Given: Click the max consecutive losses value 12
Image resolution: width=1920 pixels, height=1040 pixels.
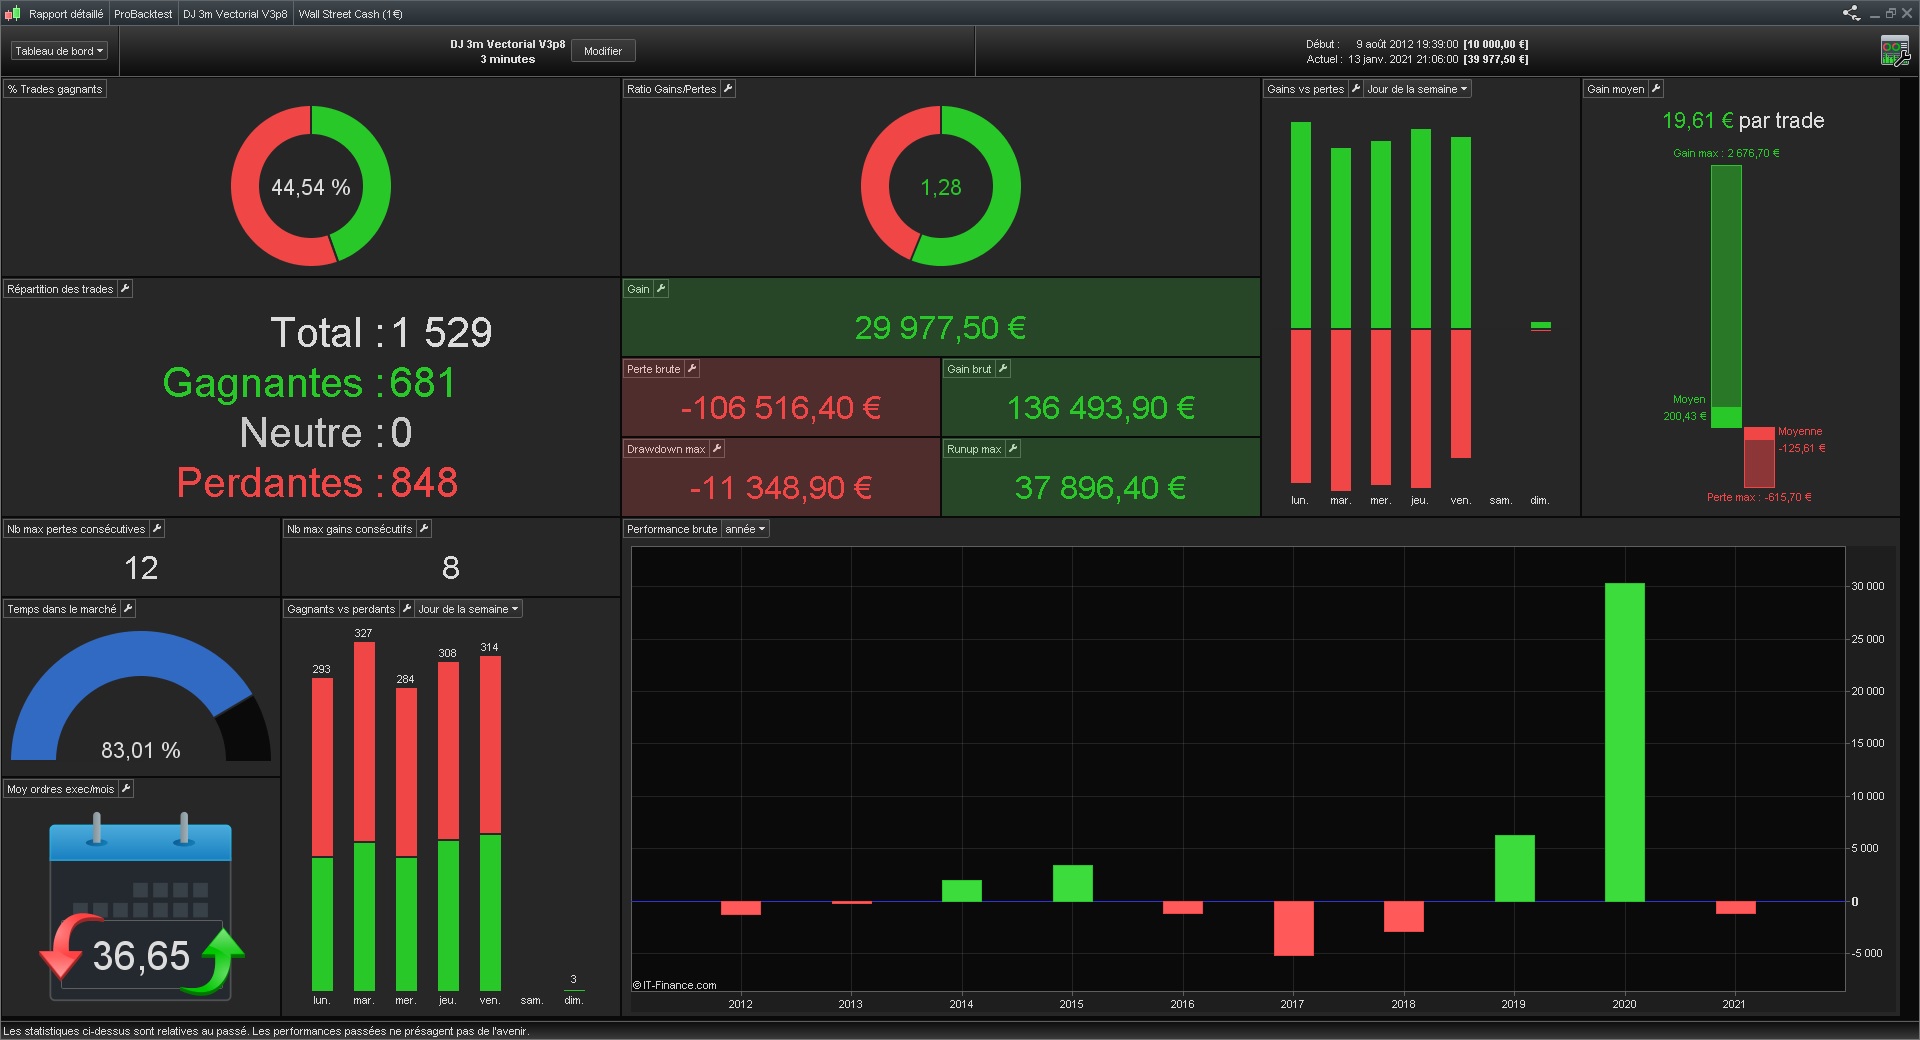Looking at the screenshot, I should pos(141,568).
